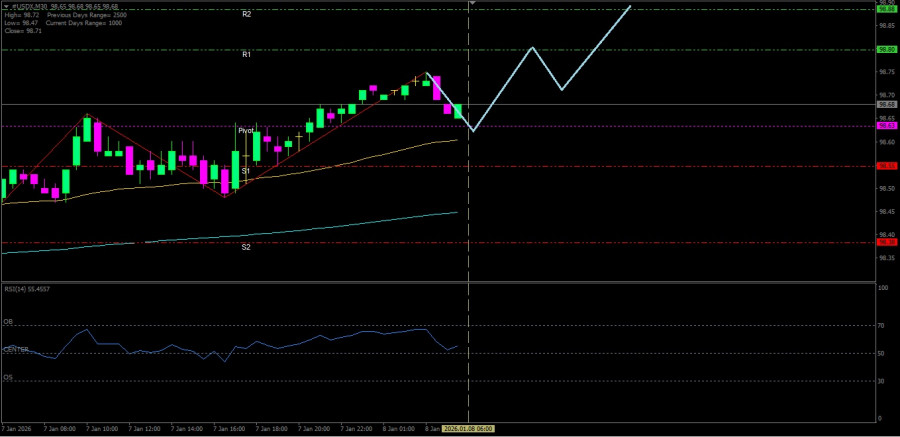The image size is (900, 437).
Task: Click the gray 98.68 current price tag
Action: coord(886,104)
